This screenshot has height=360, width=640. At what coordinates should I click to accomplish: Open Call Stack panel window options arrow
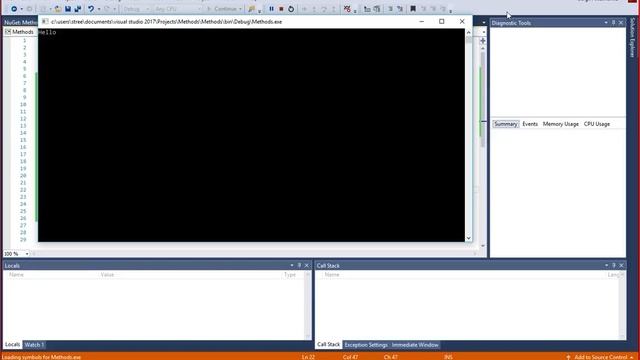pos(606,265)
